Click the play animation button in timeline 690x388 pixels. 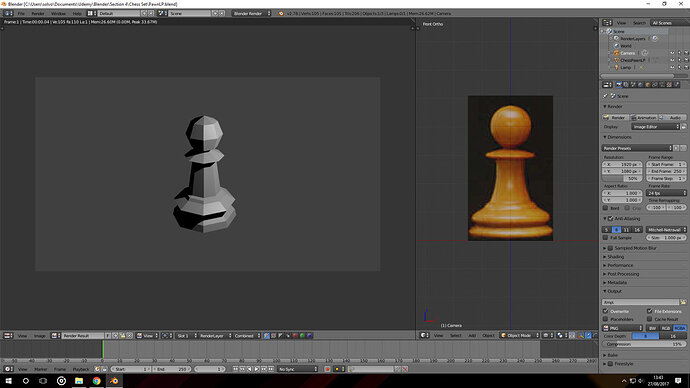(x=257, y=369)
